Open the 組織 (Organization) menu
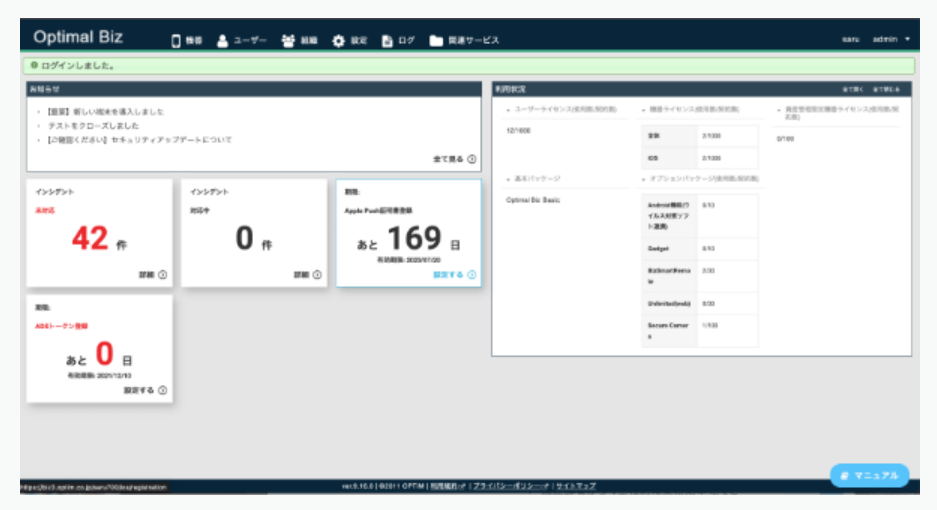This screenshot has height=510, width=937. point(300,40)
